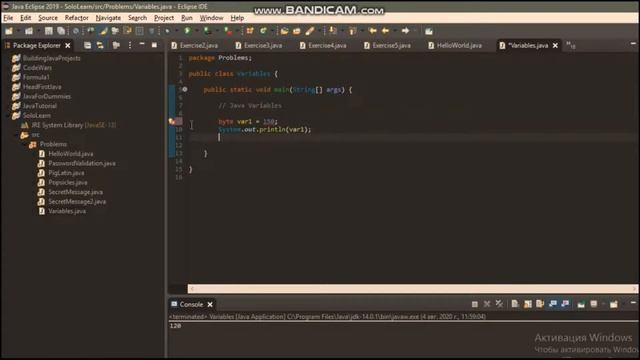Click Collapse All in Package Explorer

pos(87,45)
